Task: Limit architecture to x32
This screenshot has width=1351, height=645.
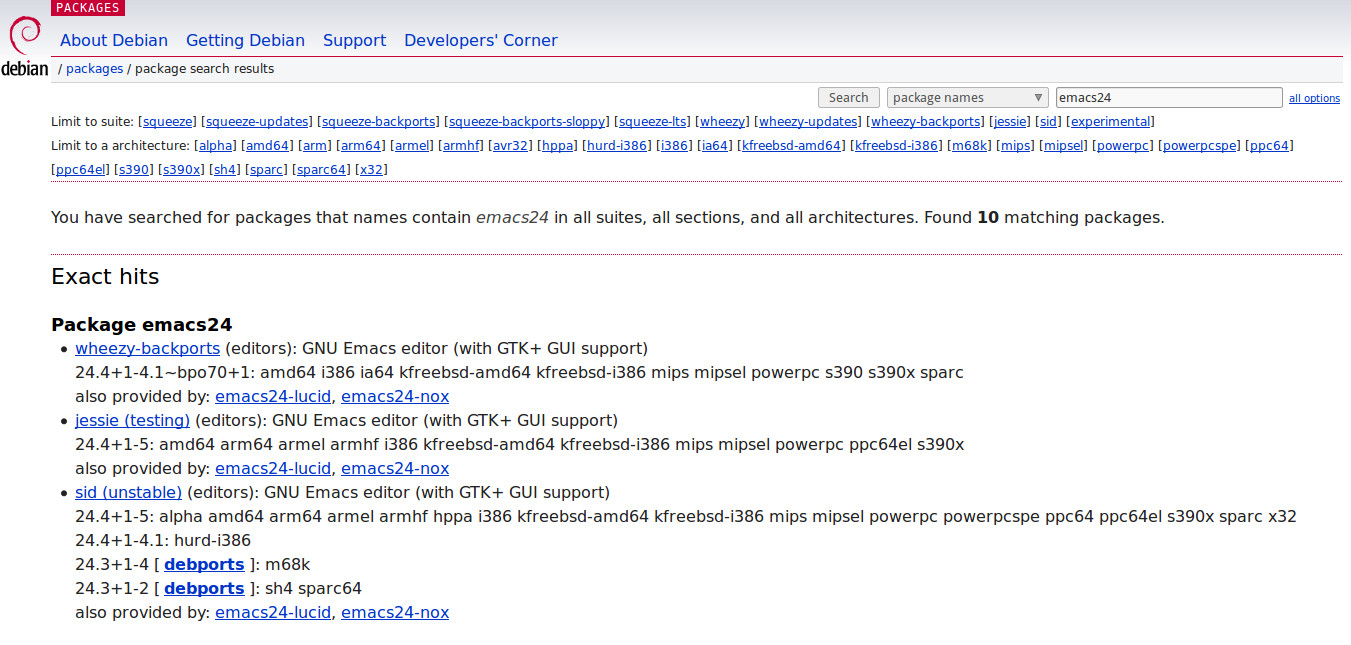Action: [x=371, y=170]
